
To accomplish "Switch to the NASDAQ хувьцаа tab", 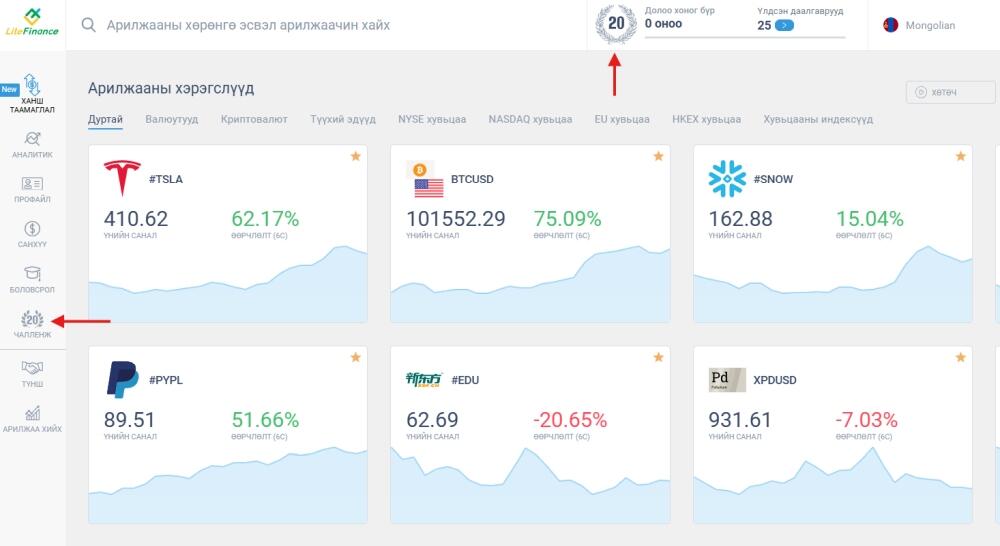I will point(530,119).
